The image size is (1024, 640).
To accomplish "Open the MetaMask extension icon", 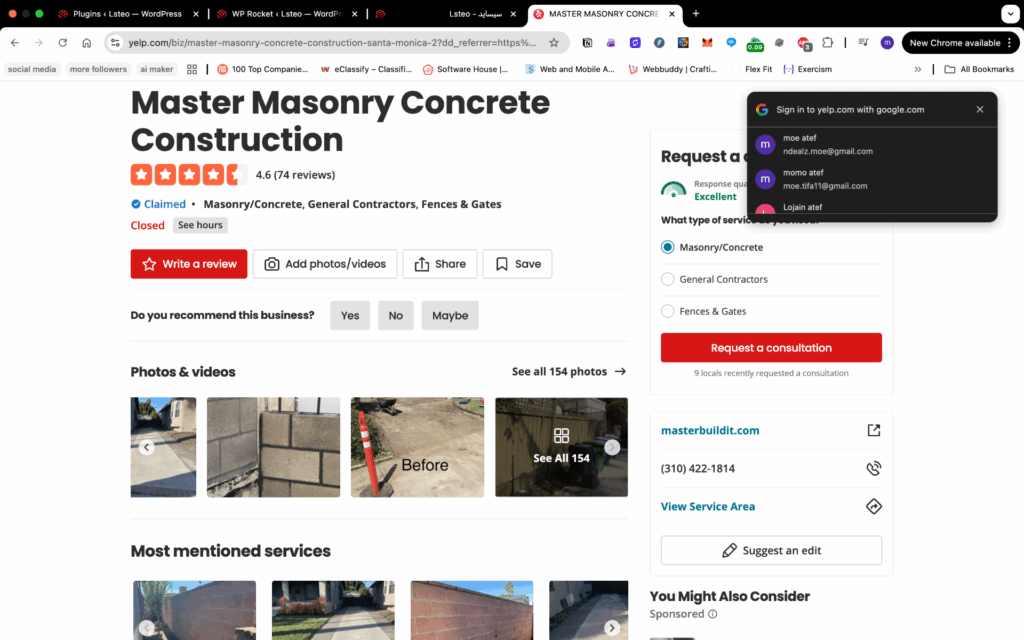I will pos(707,42).
